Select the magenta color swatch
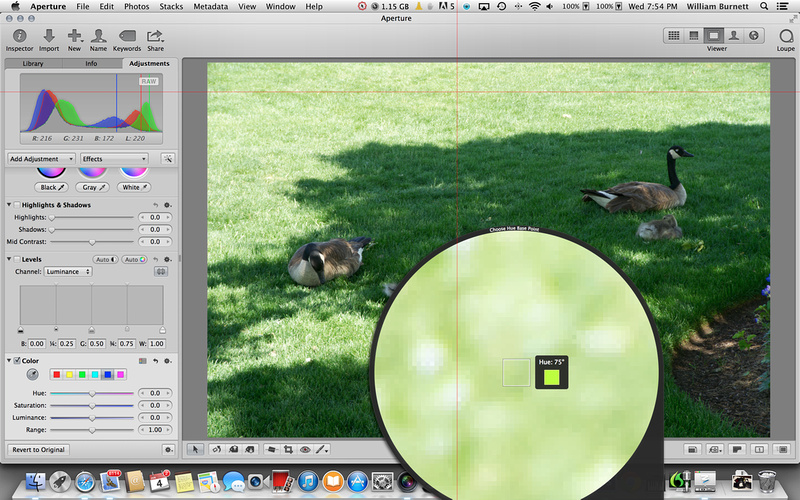The height and width of the screenshot is (500, 800). 120,374
